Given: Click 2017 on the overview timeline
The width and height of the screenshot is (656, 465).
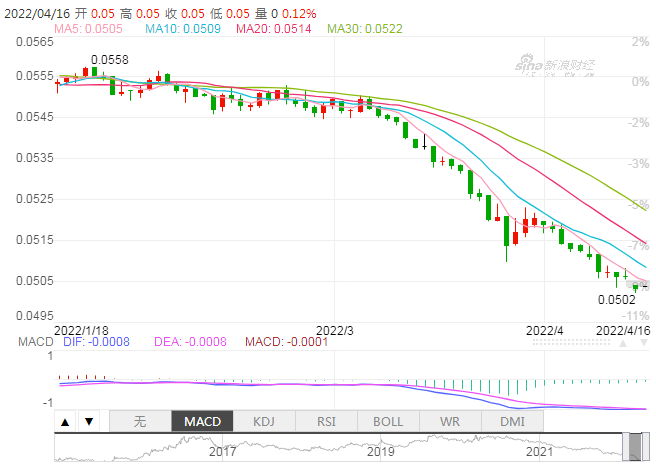Looking at the screenshot, I should [x=224, y=452].
